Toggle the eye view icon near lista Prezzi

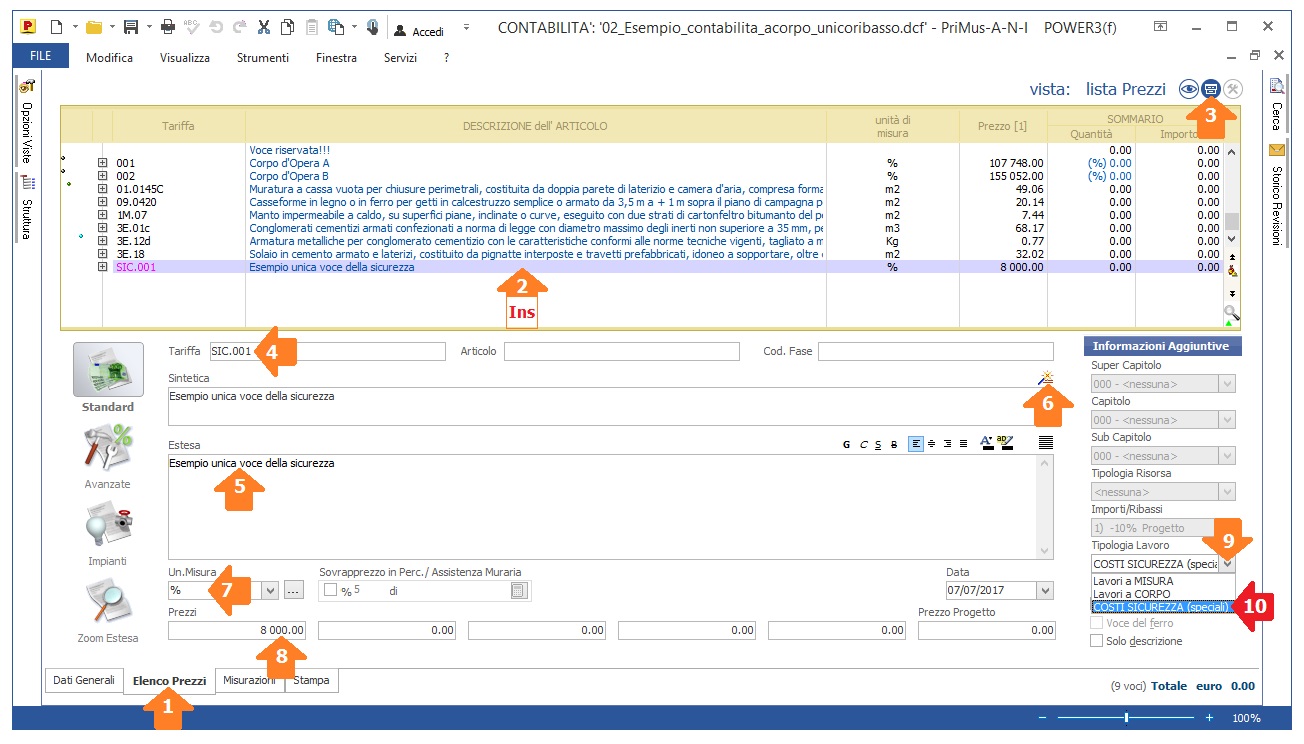pos(1188,89)
